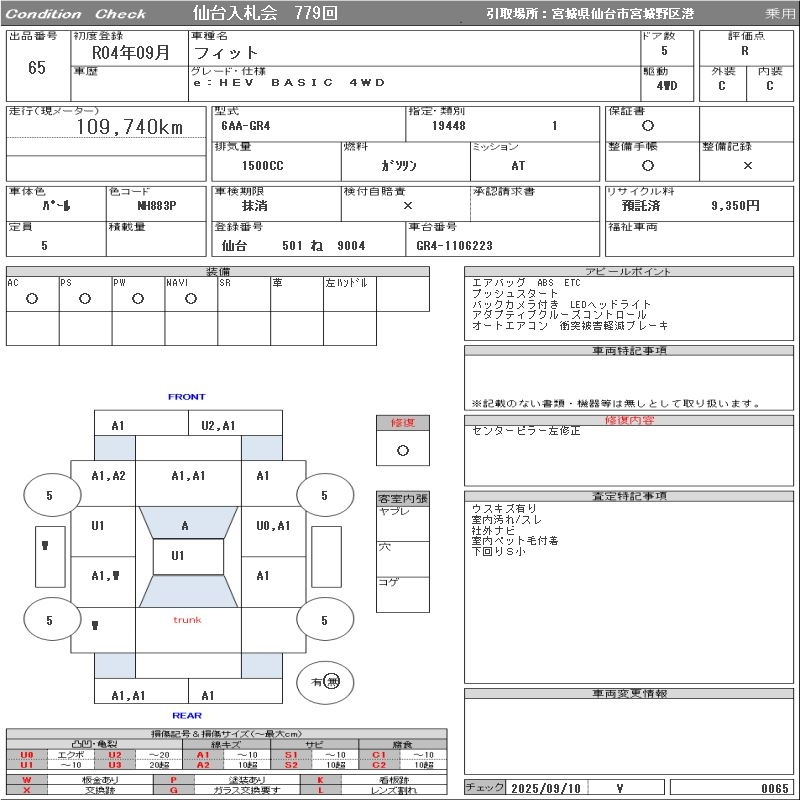Click the 整備記録 × mark
The height and width of the screenshot is (800, 800).
[x=747, y=165]
